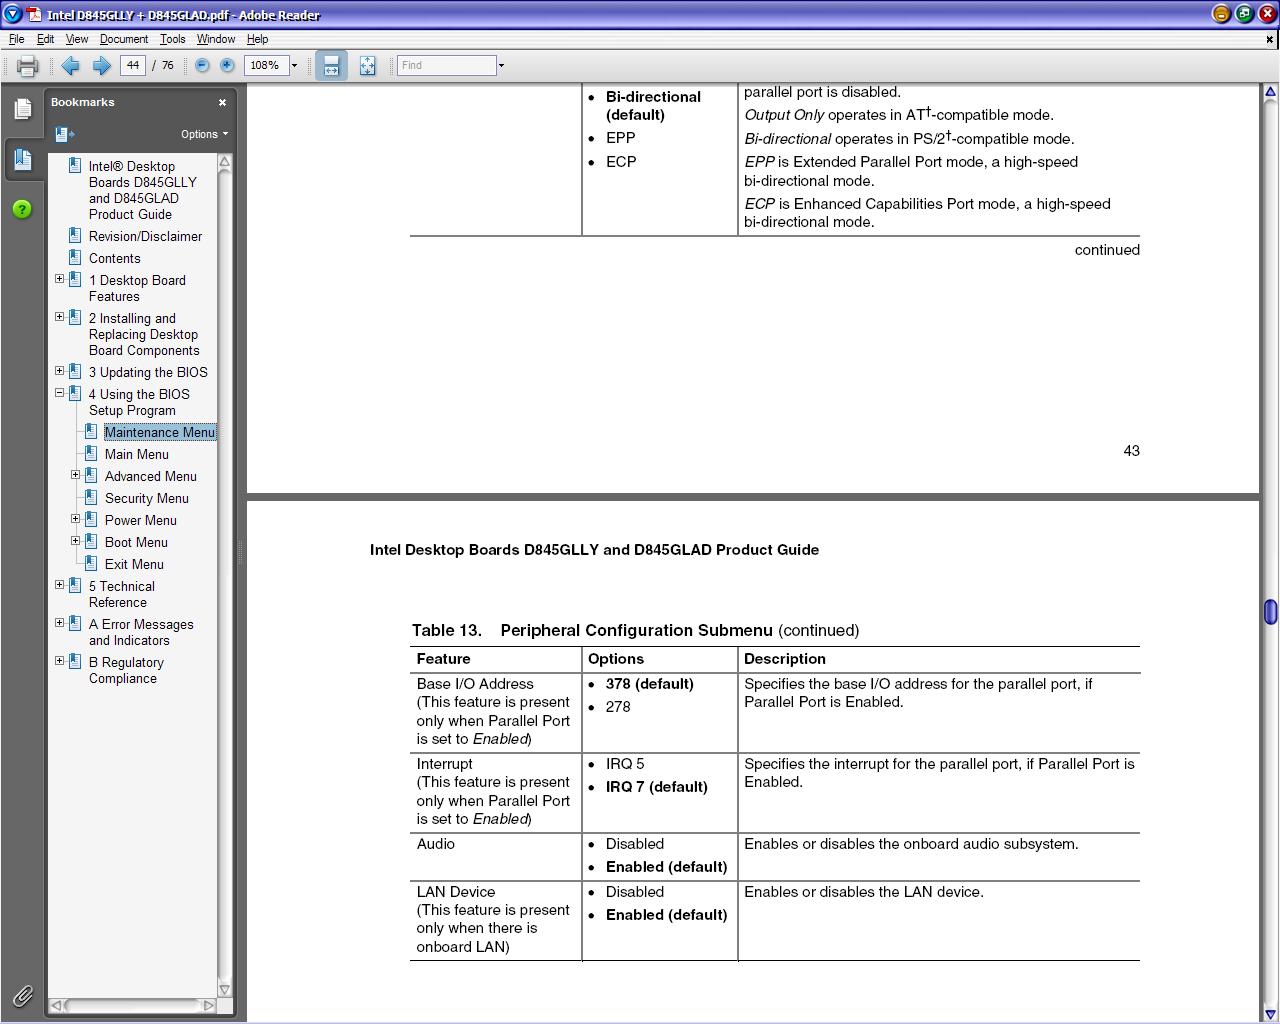Go to next page arrow
Screen dimensions: 1280x1024
[x=101, y=65]
